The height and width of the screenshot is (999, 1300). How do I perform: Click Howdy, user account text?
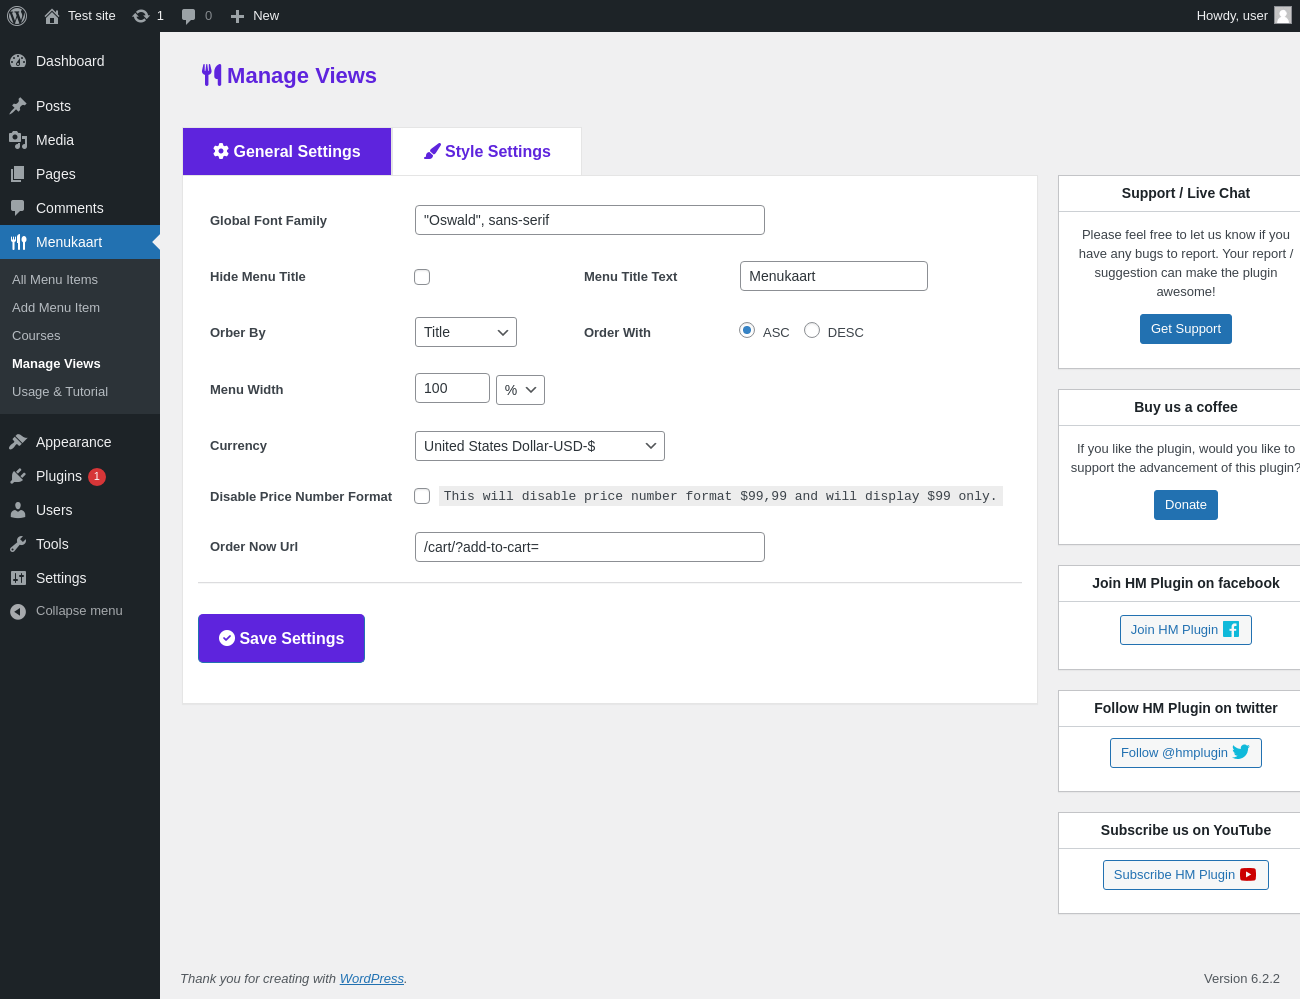[x=1232, y=16]
